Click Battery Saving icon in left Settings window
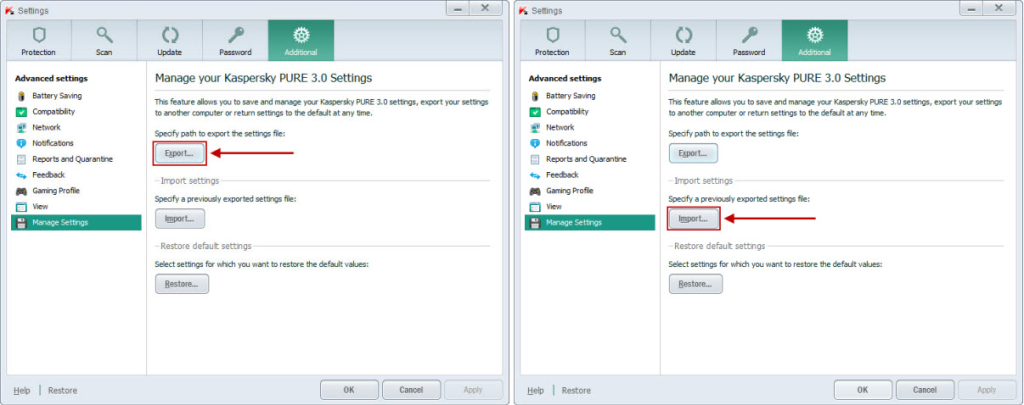This screenshot has height=405, width=1024. 22,96
